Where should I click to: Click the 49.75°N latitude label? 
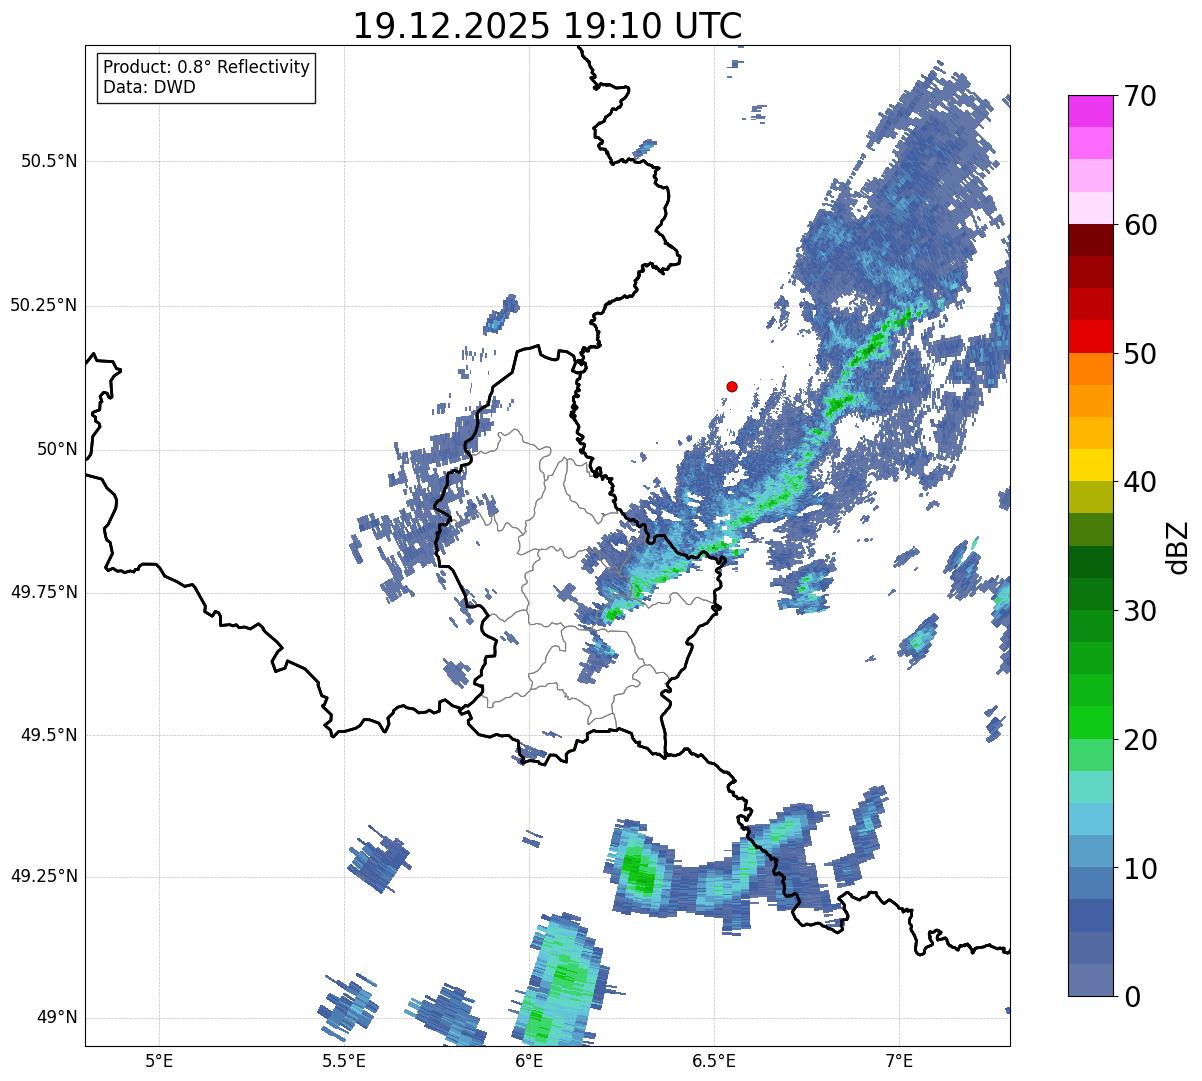44,592
